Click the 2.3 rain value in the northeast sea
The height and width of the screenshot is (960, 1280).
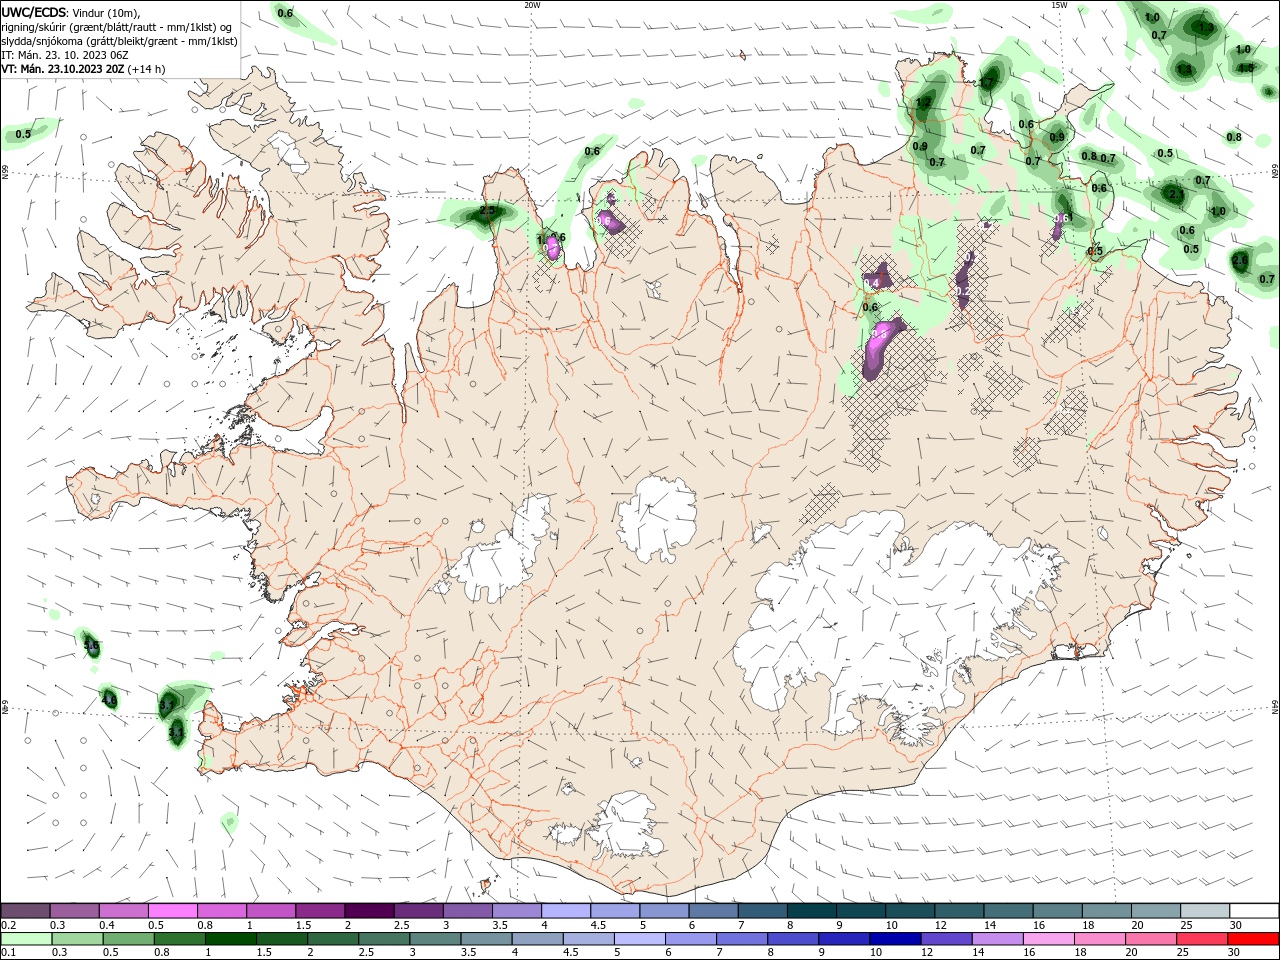(1176, 194)
